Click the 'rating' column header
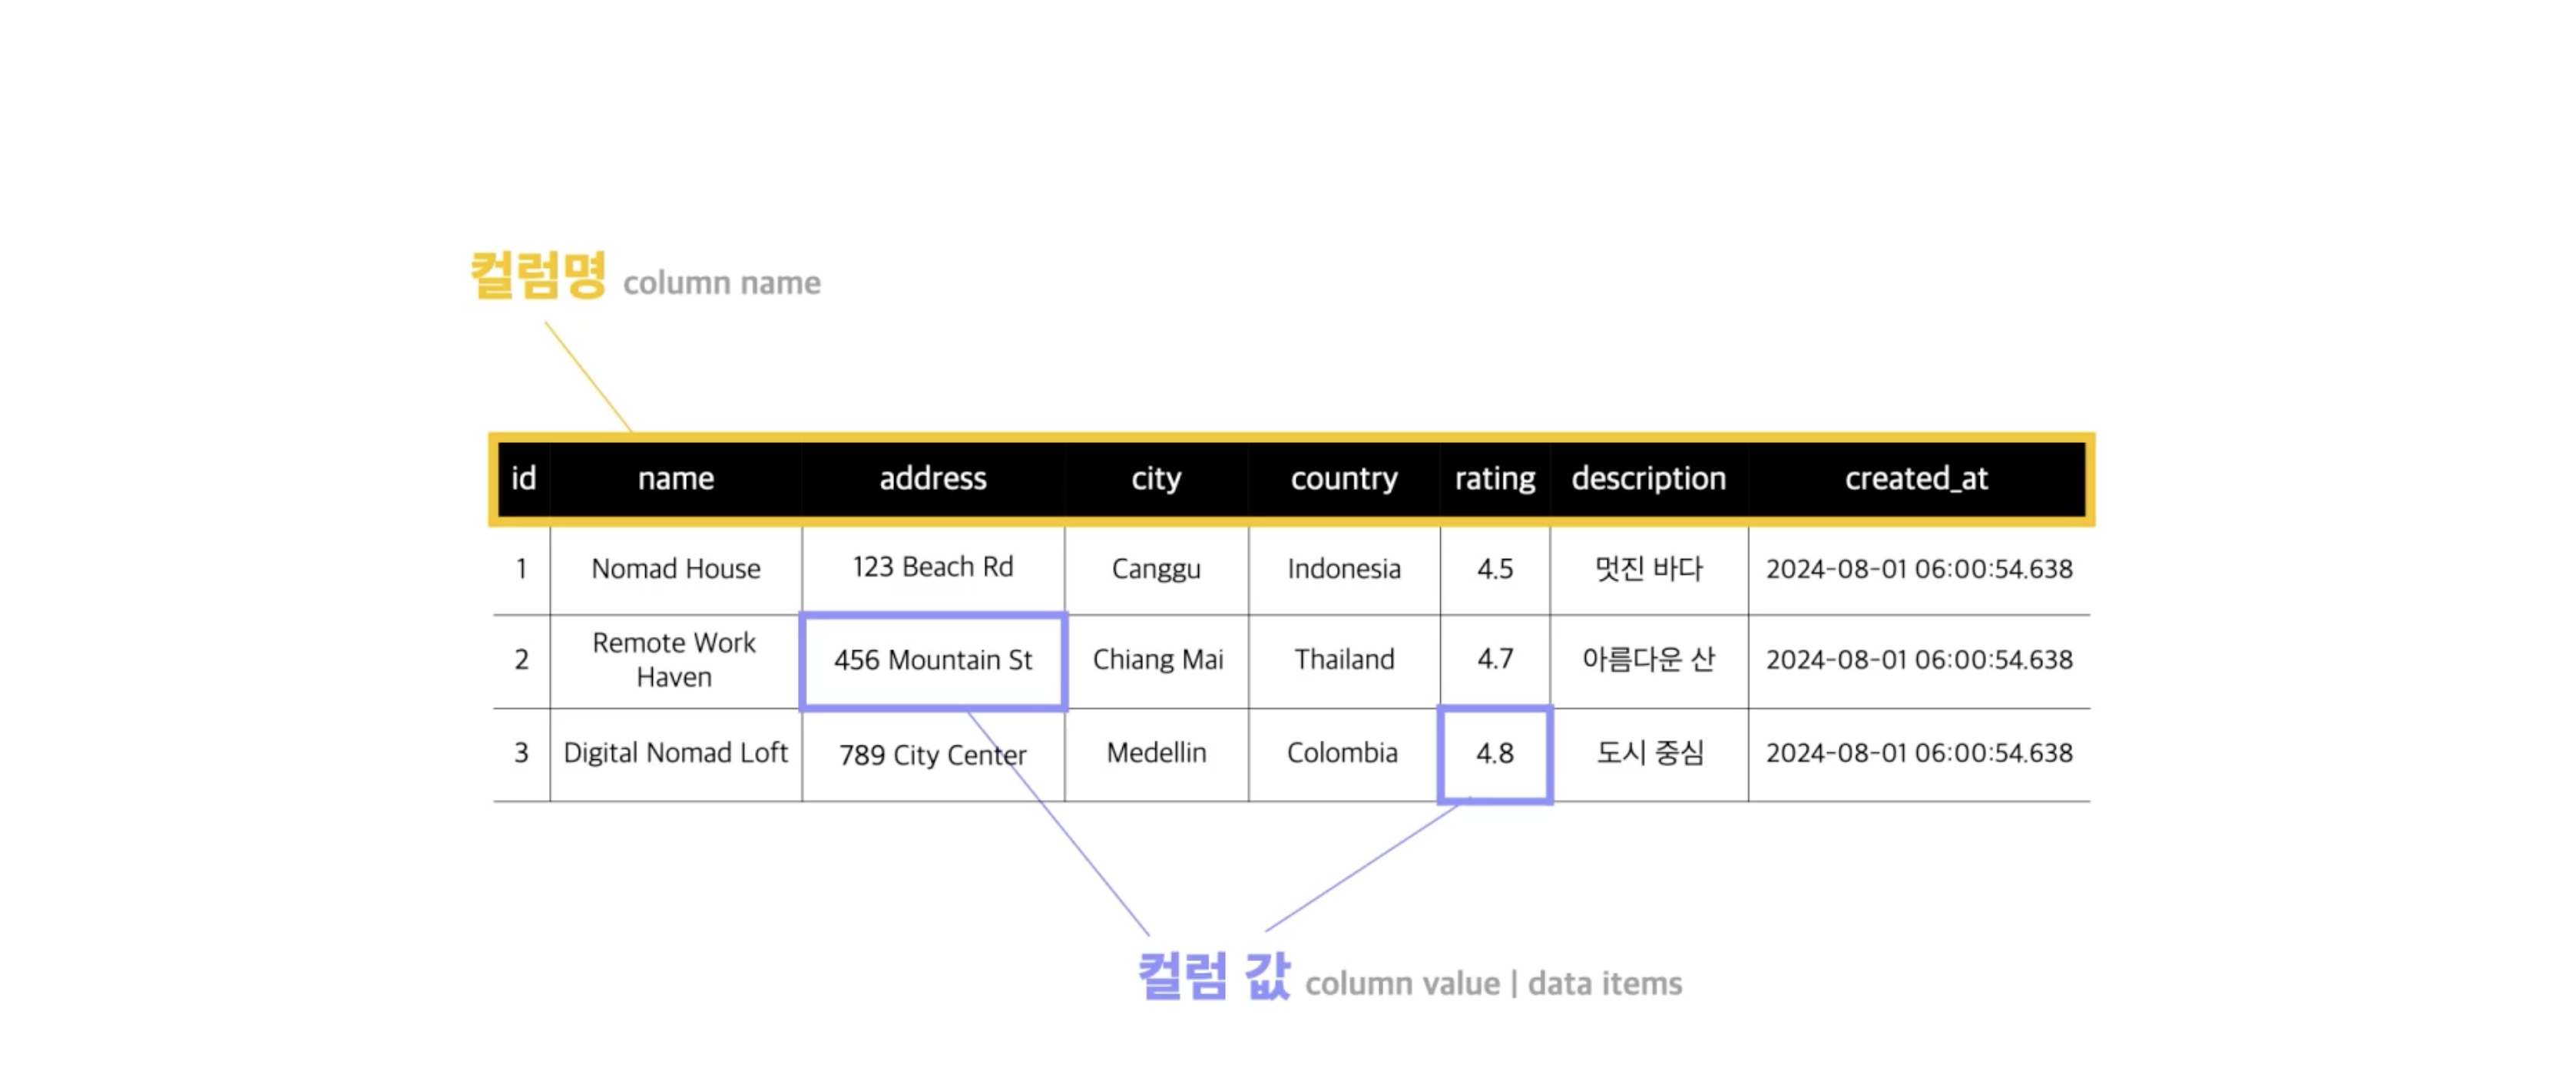The width and height of the screenshot is (2576, 1084). (x=1495, y=479)
